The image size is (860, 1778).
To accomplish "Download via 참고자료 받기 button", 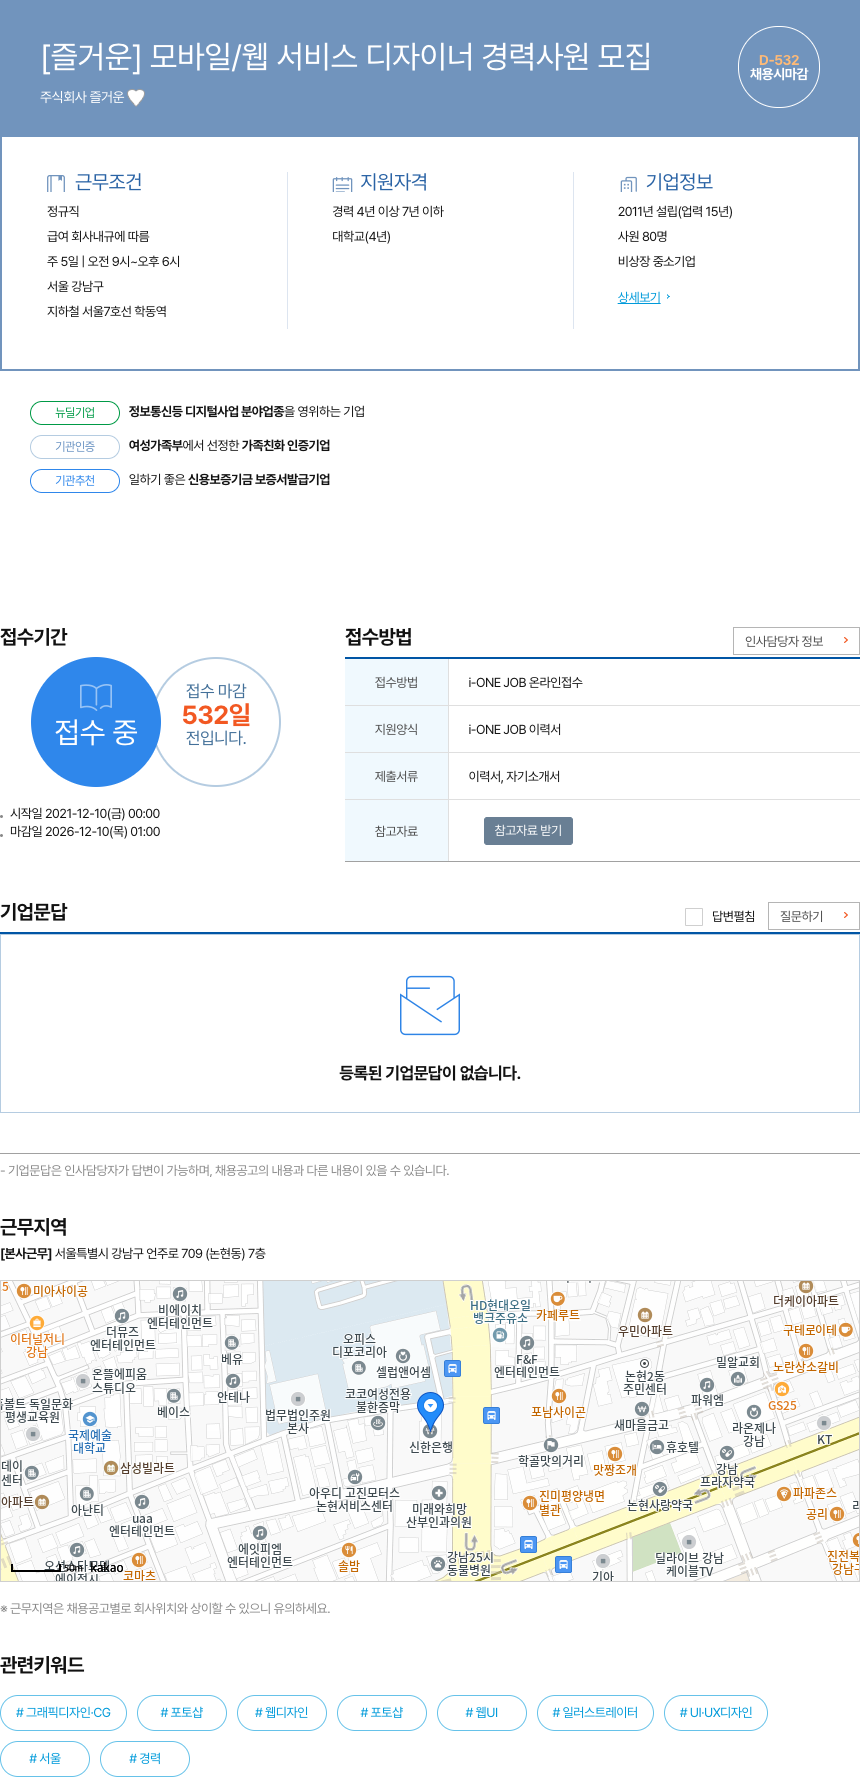I will [528, 831].
